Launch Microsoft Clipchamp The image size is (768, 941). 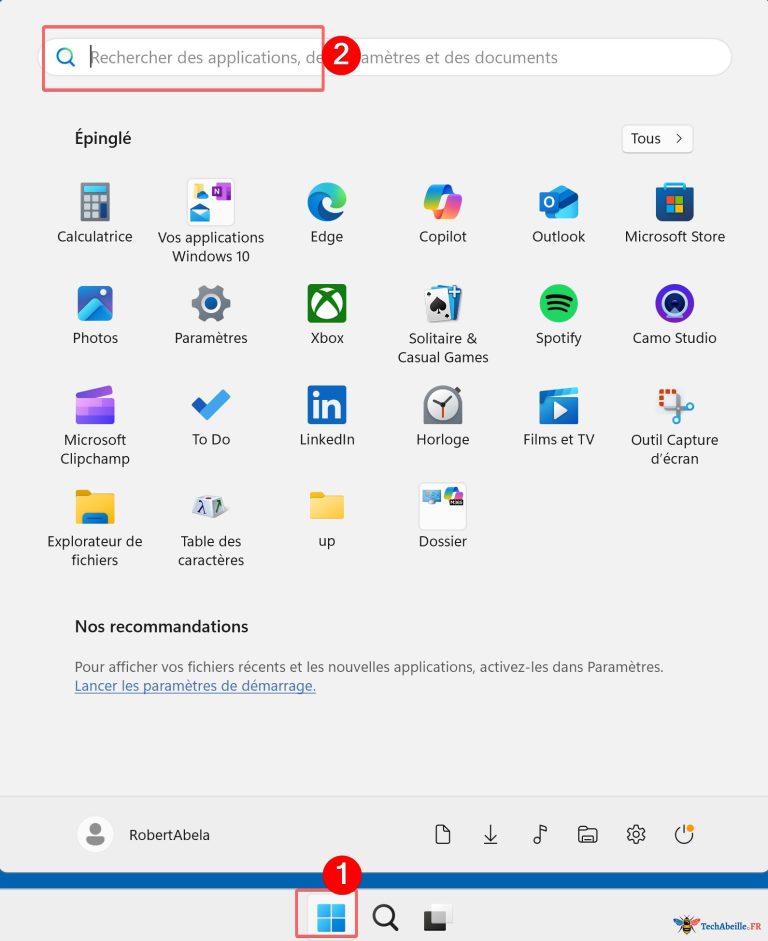pyautogui.click(x=95, y=425)
